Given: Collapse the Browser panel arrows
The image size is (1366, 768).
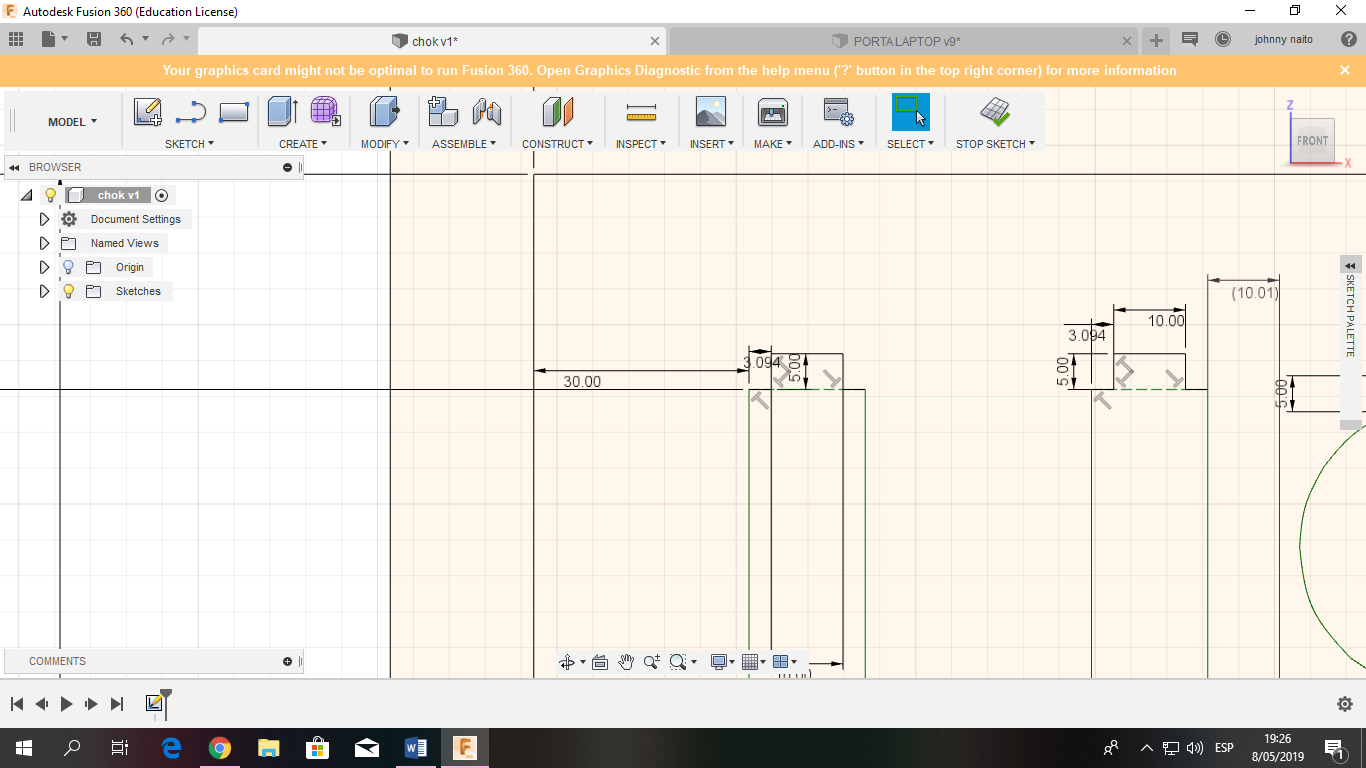Looking at the screenshot, I should click(14, 167).
